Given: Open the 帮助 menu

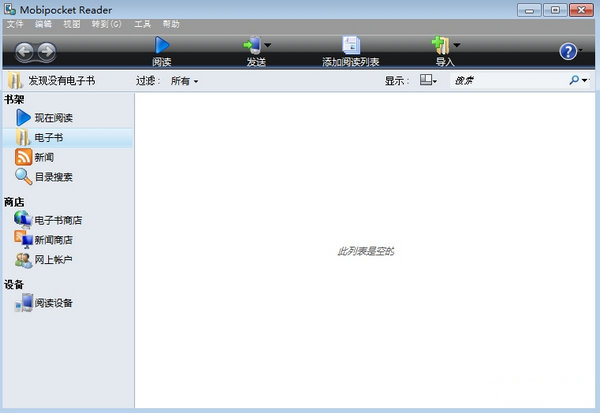Looking at the screenshot, I should tap(171, 24).
